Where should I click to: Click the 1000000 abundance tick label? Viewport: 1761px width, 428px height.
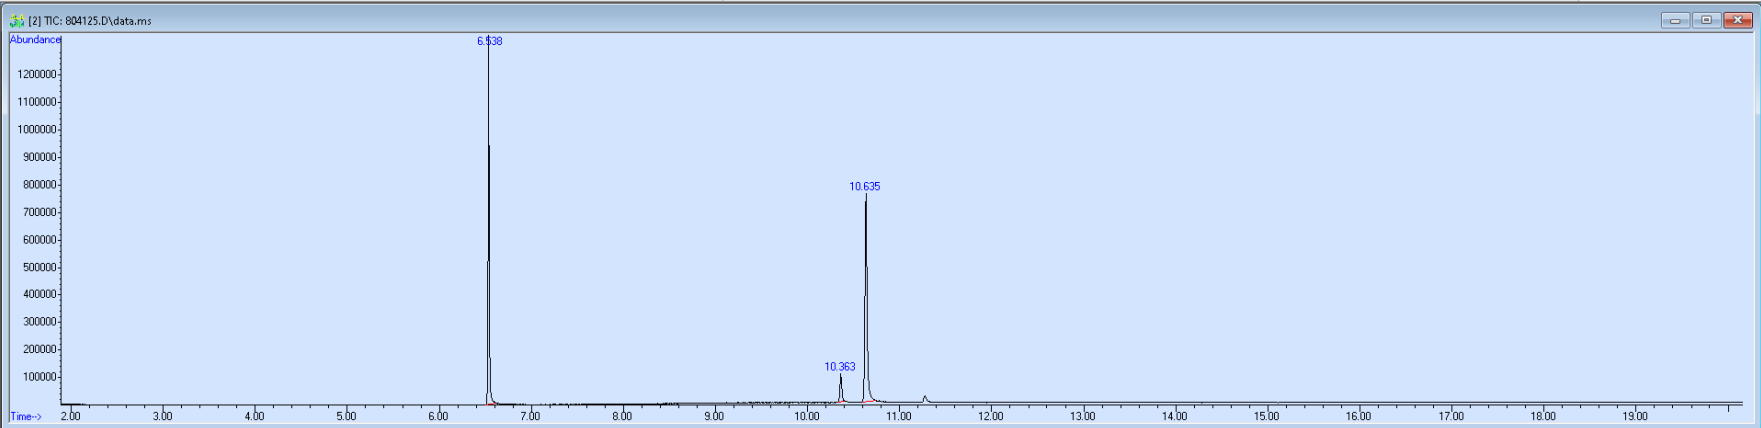click(x=37, y=130)
